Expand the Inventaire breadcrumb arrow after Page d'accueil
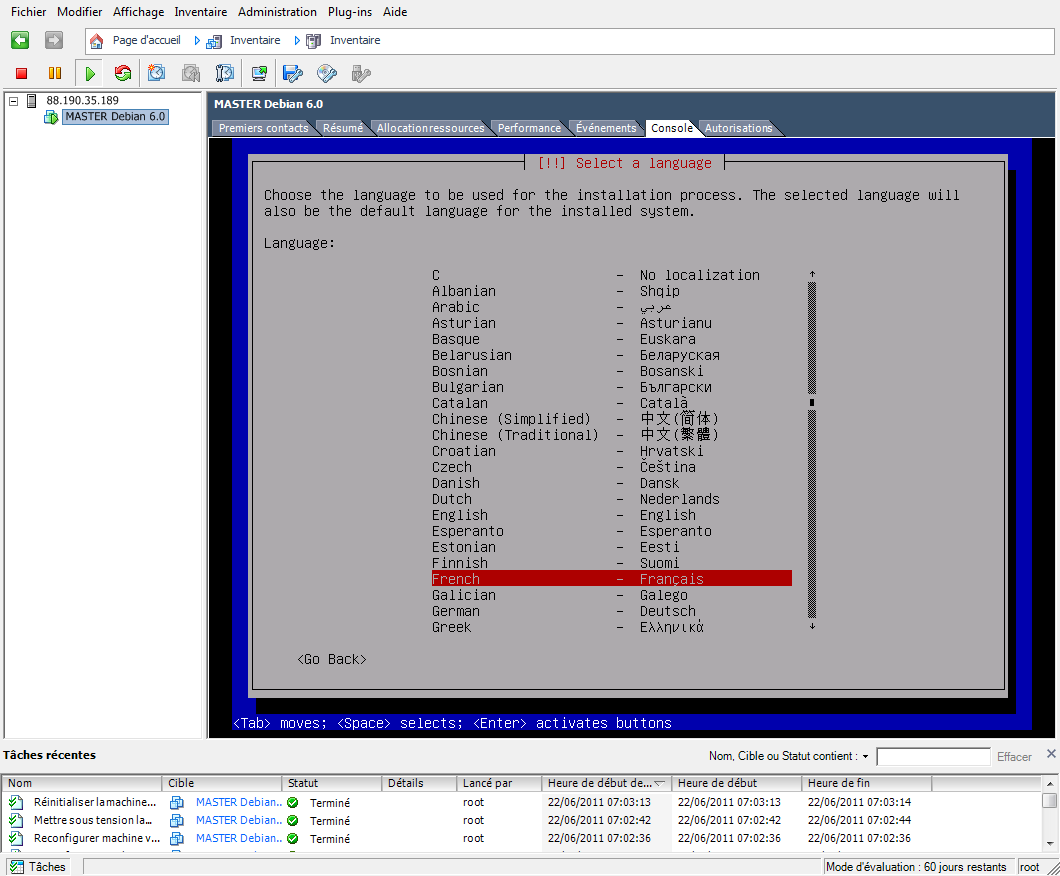This screenshot has width=1060, height=876. pos(197,41)
